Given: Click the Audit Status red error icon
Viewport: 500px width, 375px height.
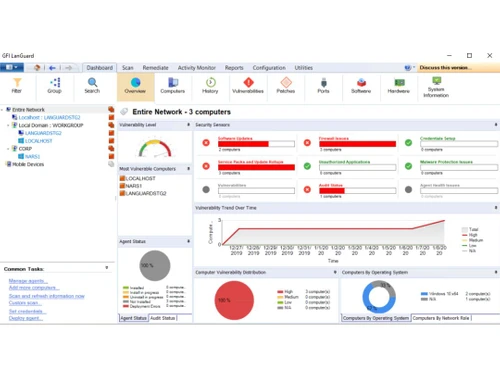Looking at the screenshot, I should click(307, 189).
